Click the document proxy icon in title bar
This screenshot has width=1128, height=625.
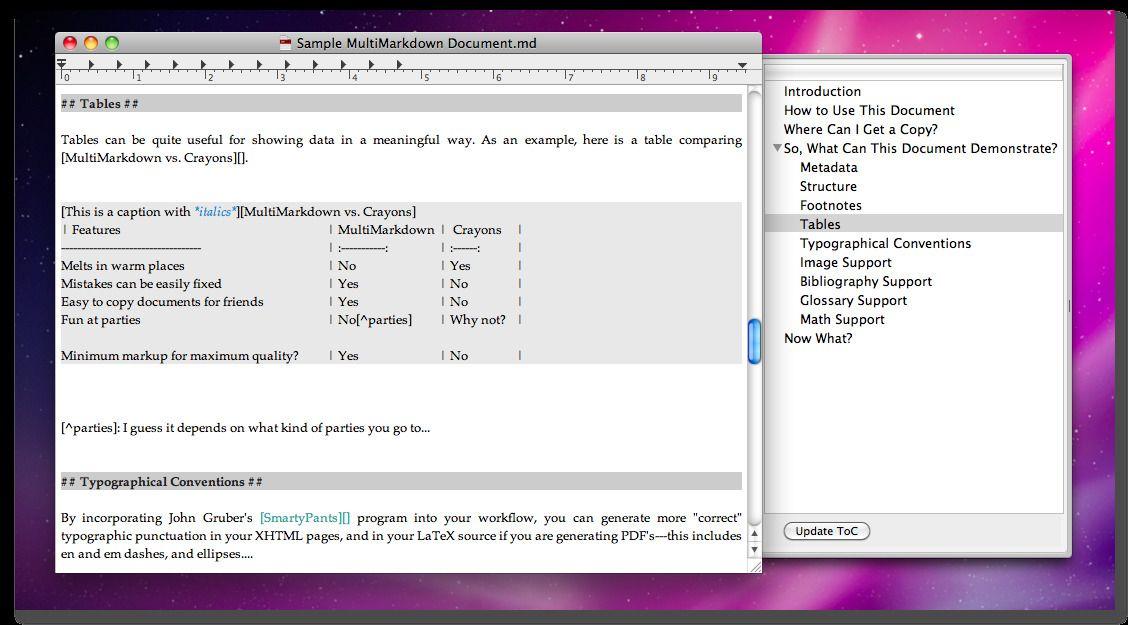coord(286,43)
